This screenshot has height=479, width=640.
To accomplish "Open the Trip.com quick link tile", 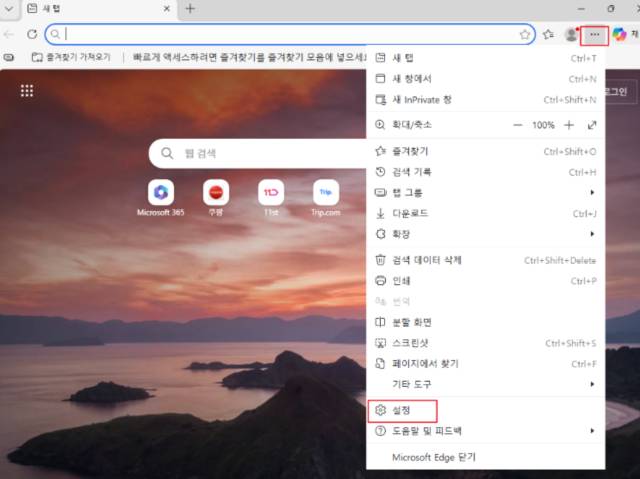I will [326, 198].
